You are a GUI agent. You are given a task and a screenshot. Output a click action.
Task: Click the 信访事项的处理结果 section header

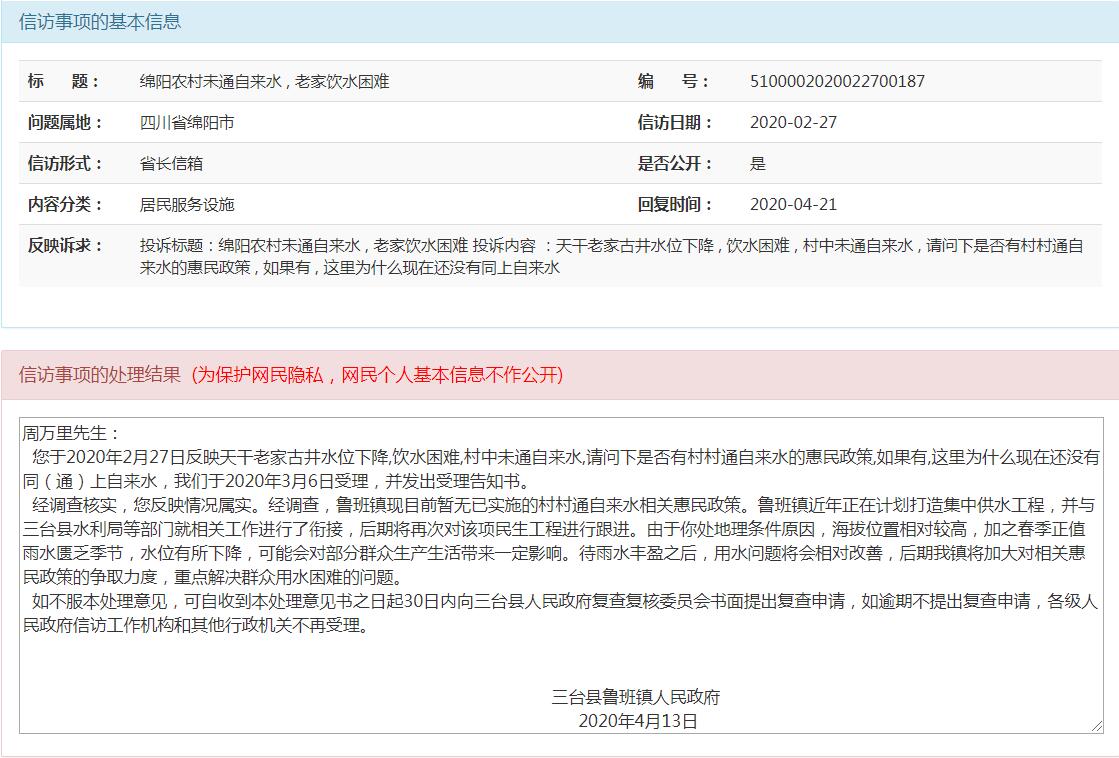[x=100, y=375]
